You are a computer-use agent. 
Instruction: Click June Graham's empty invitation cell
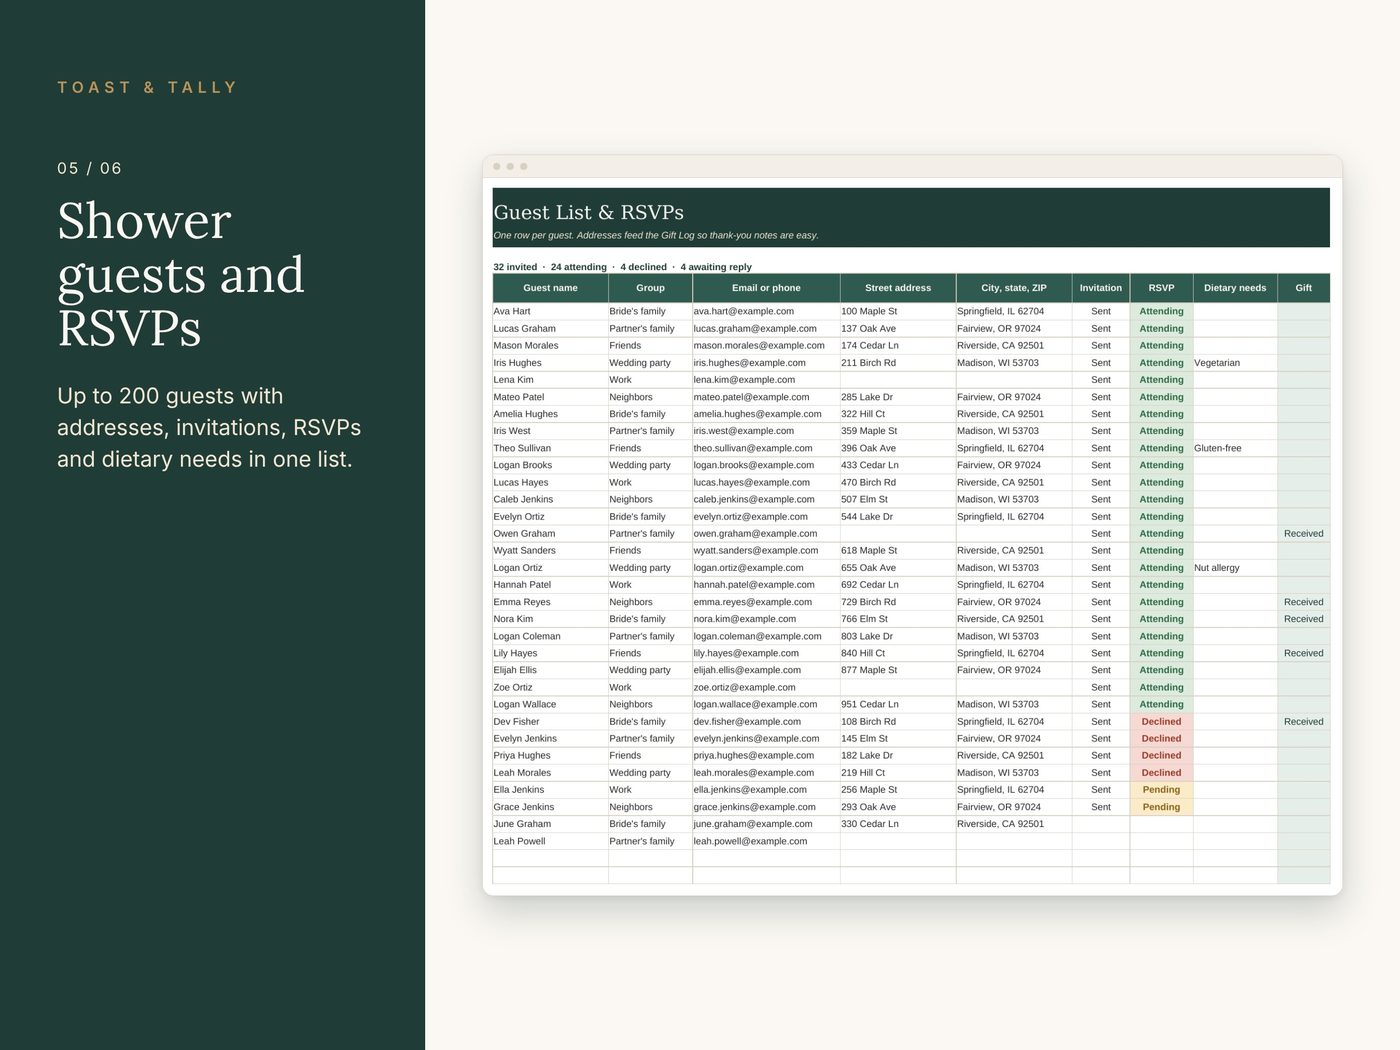click(x=1101, y=824)
